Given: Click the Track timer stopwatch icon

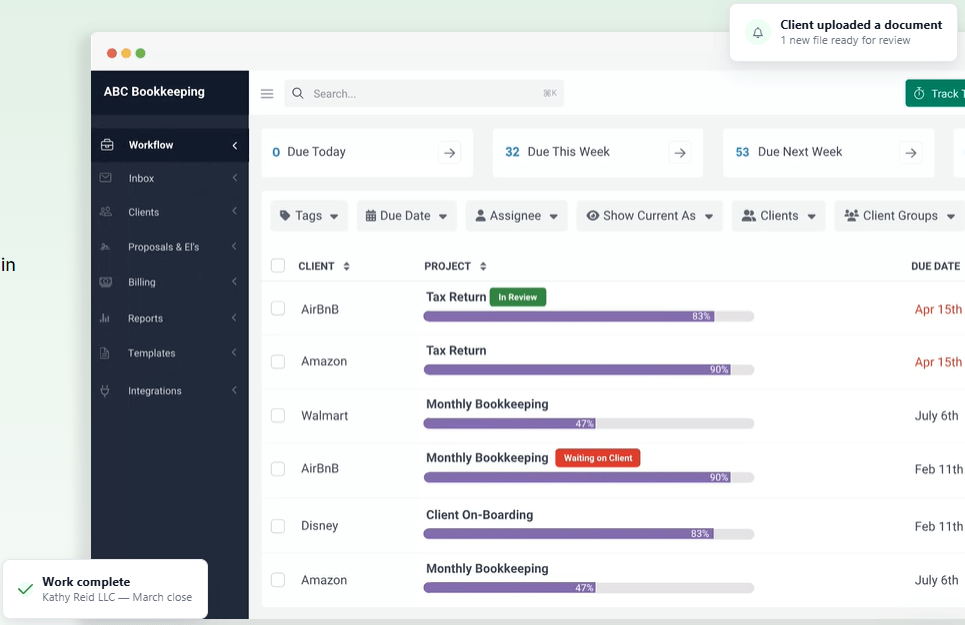Looking at the screenshot, I should click(x=919, y=94).
